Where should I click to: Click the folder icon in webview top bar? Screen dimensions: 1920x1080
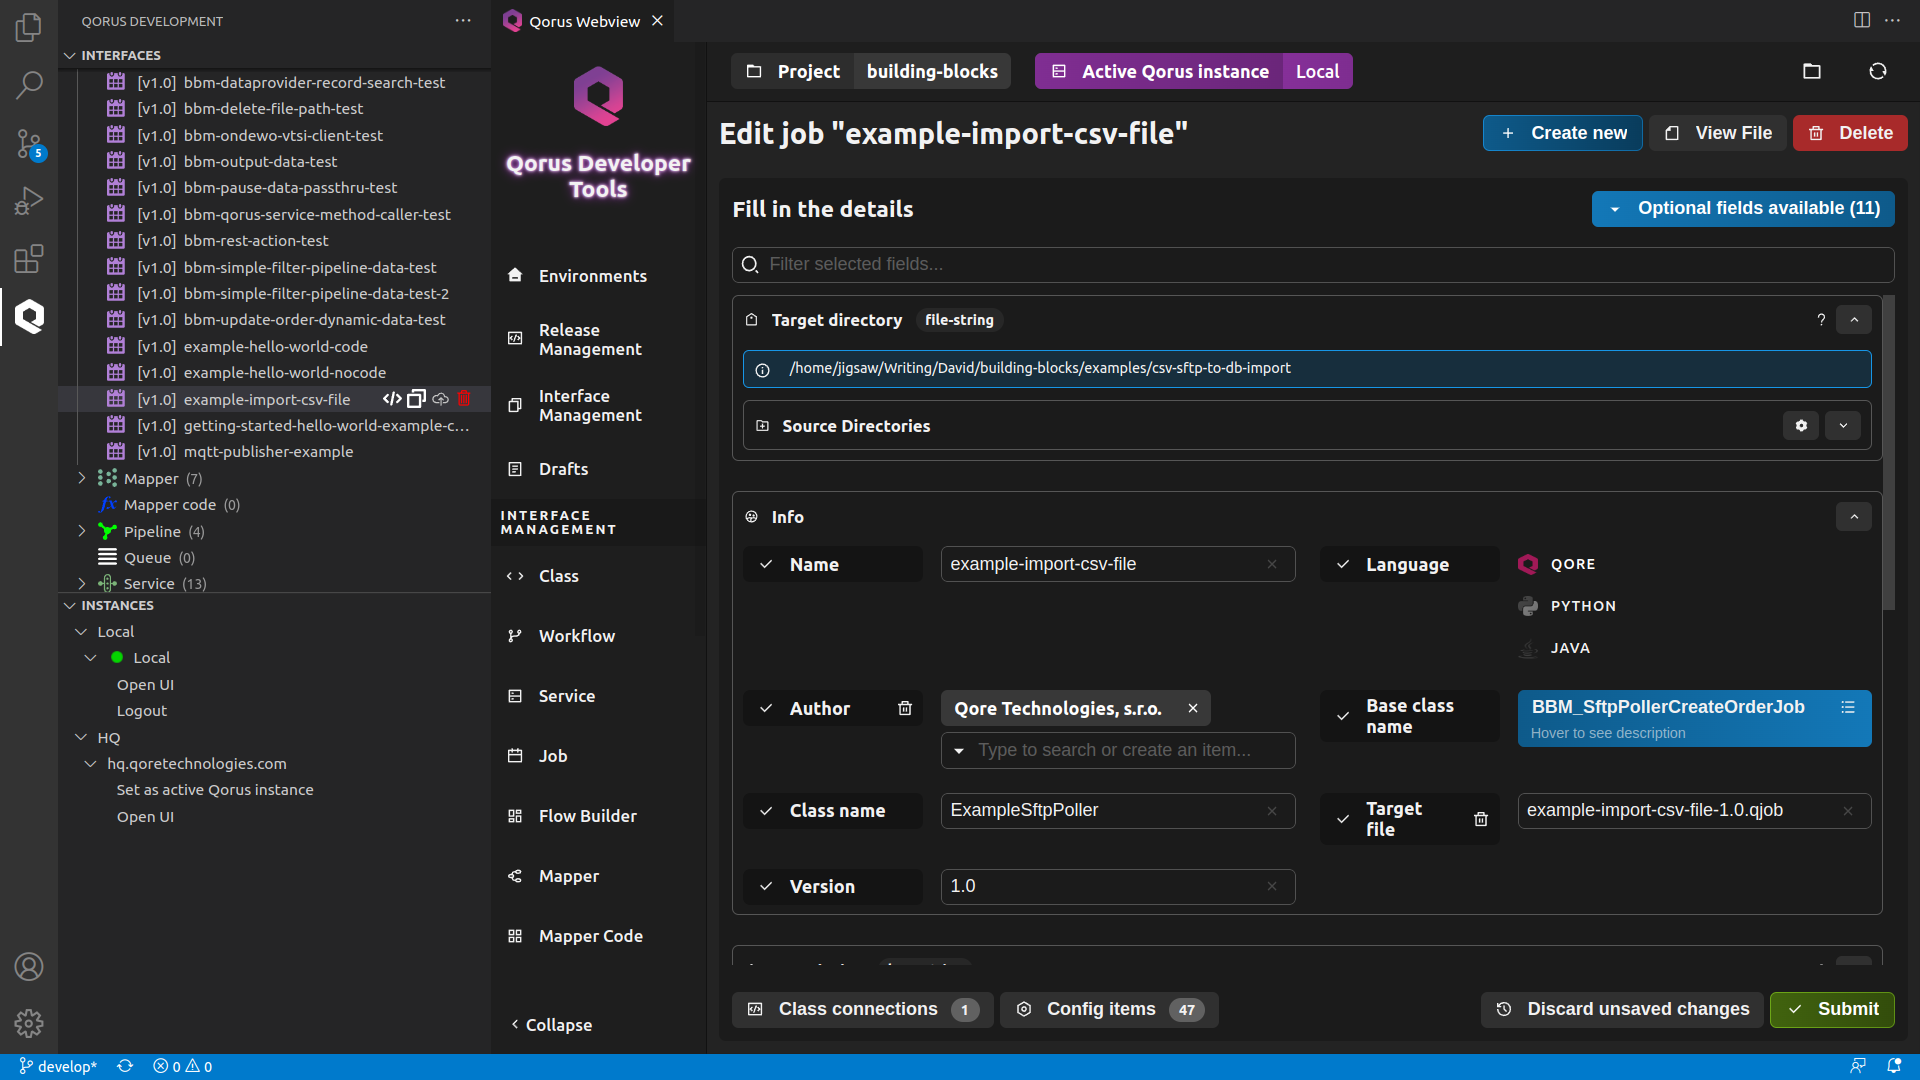coord(1812,71)
